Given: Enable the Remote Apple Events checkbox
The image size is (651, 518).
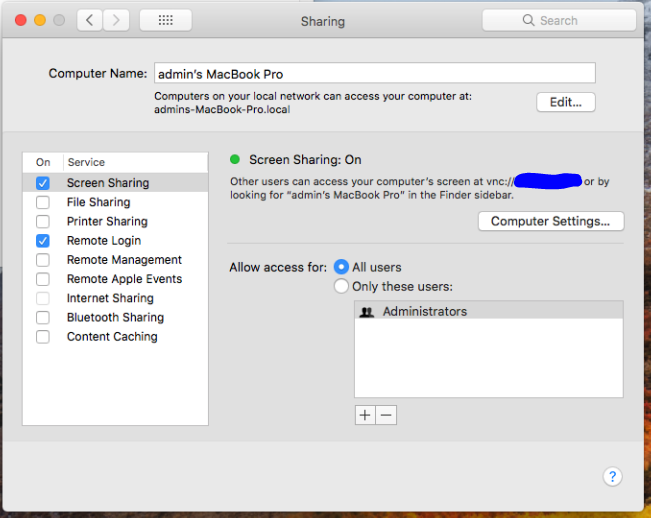Looking at the screenshot, I should pyautogui.click(x=43, y=279).
